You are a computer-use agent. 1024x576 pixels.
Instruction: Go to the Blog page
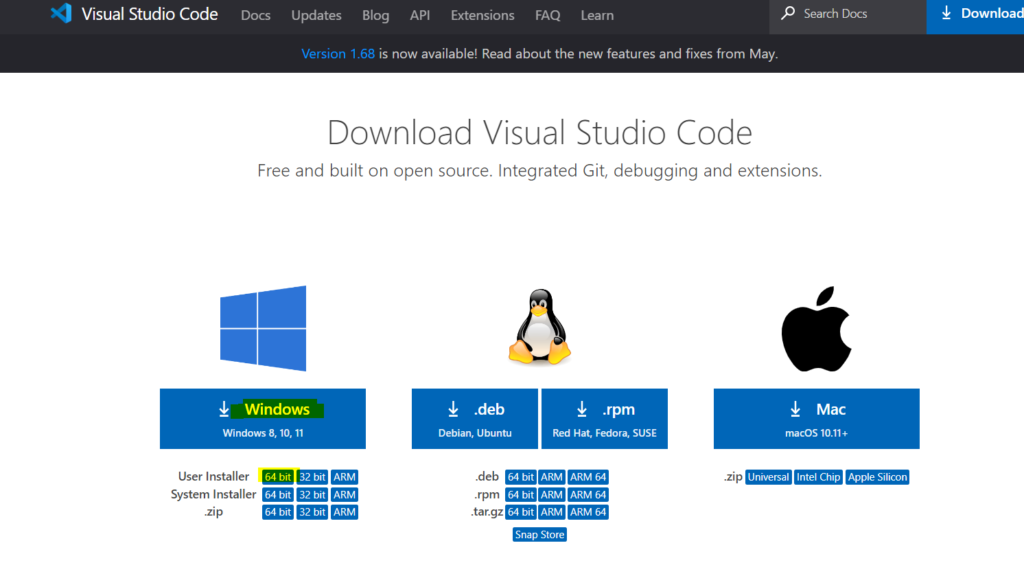(x=376, y=15)
